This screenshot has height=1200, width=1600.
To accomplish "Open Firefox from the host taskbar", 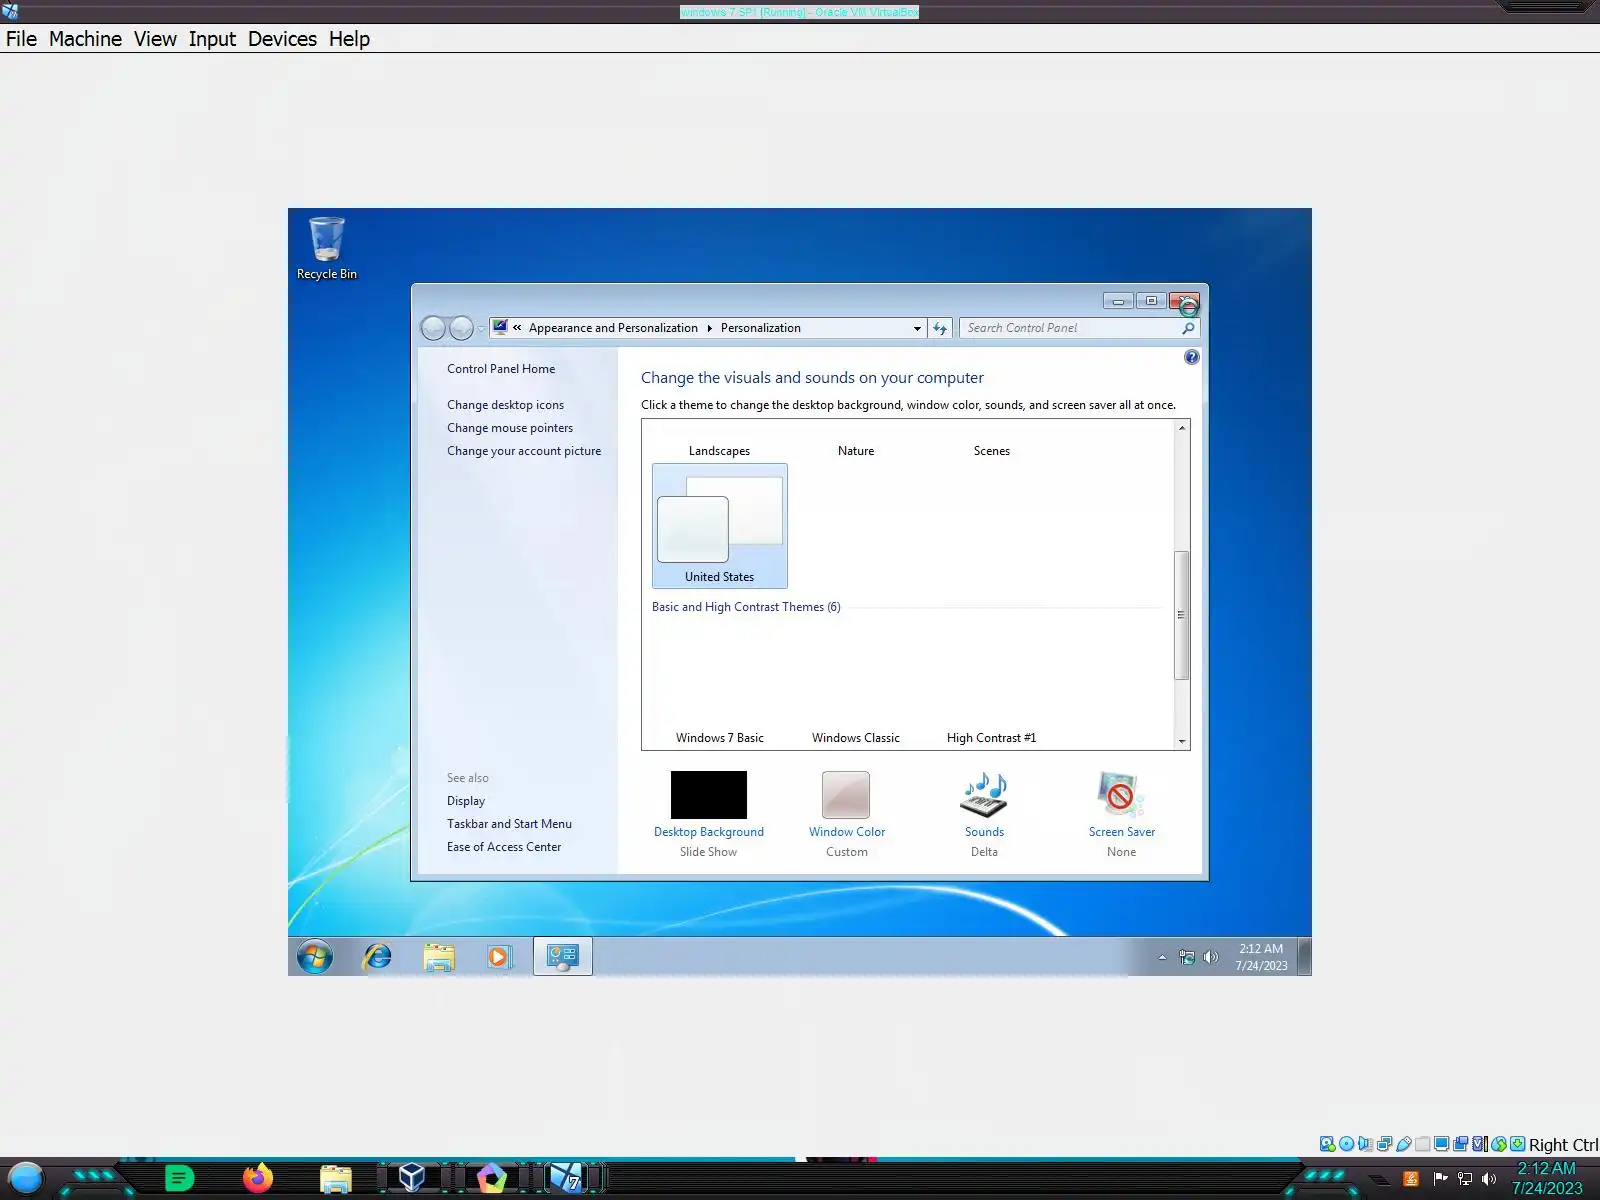I will point(258,1178).
